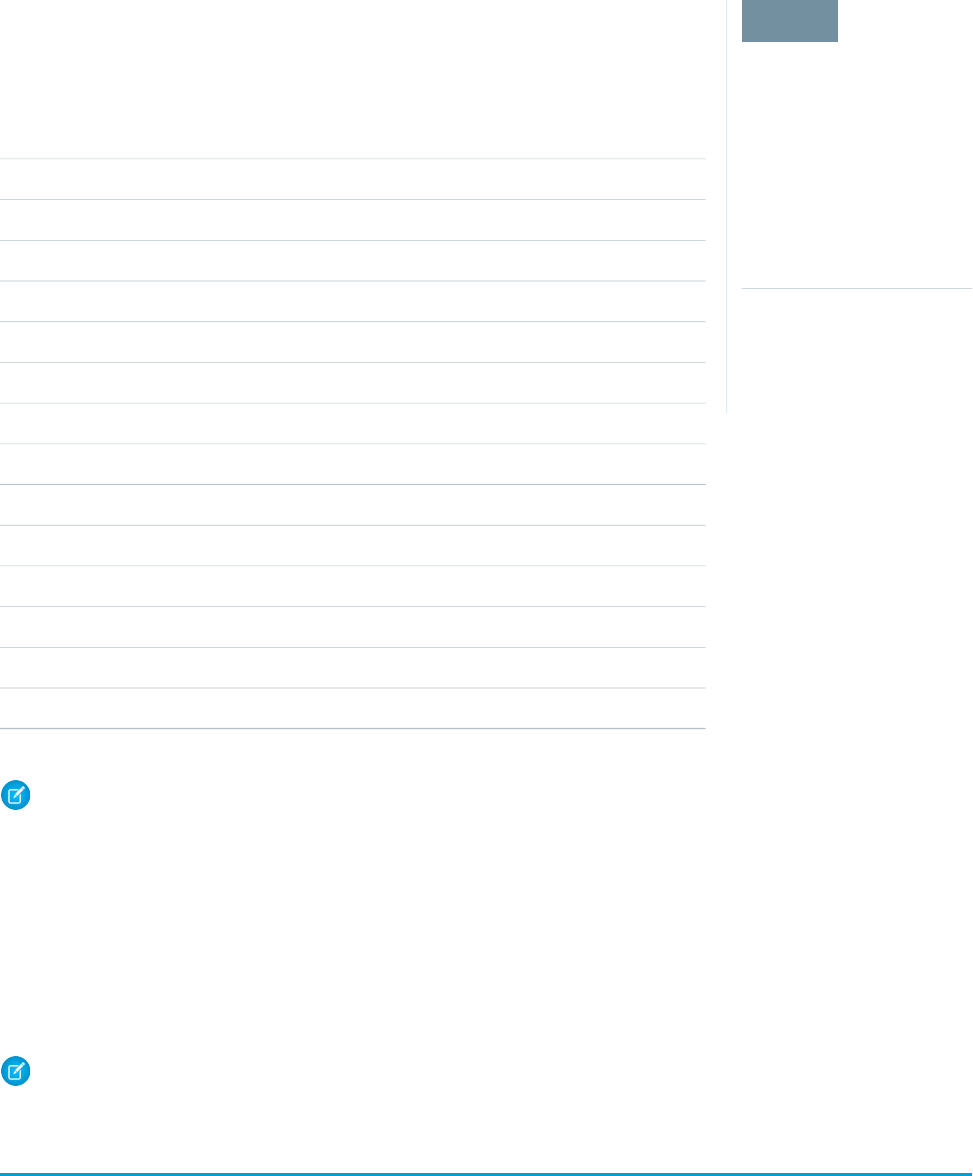Select the fourth row of the table

coord(353,302)
